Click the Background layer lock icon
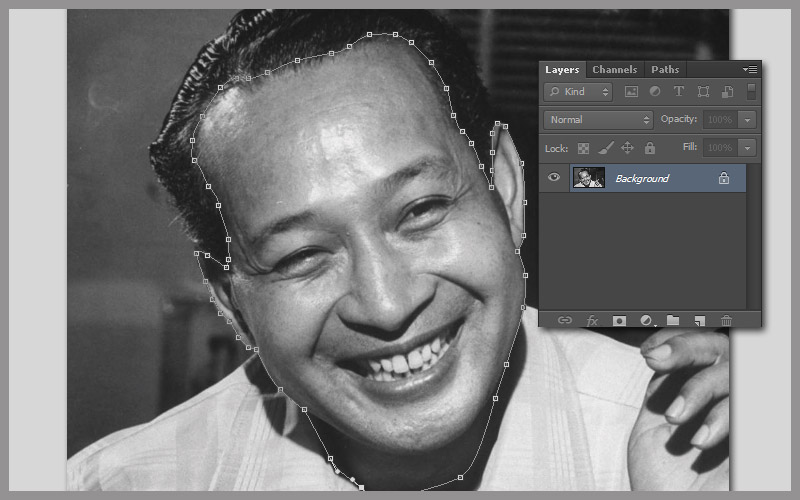The image size is (800, 500). 723,178
